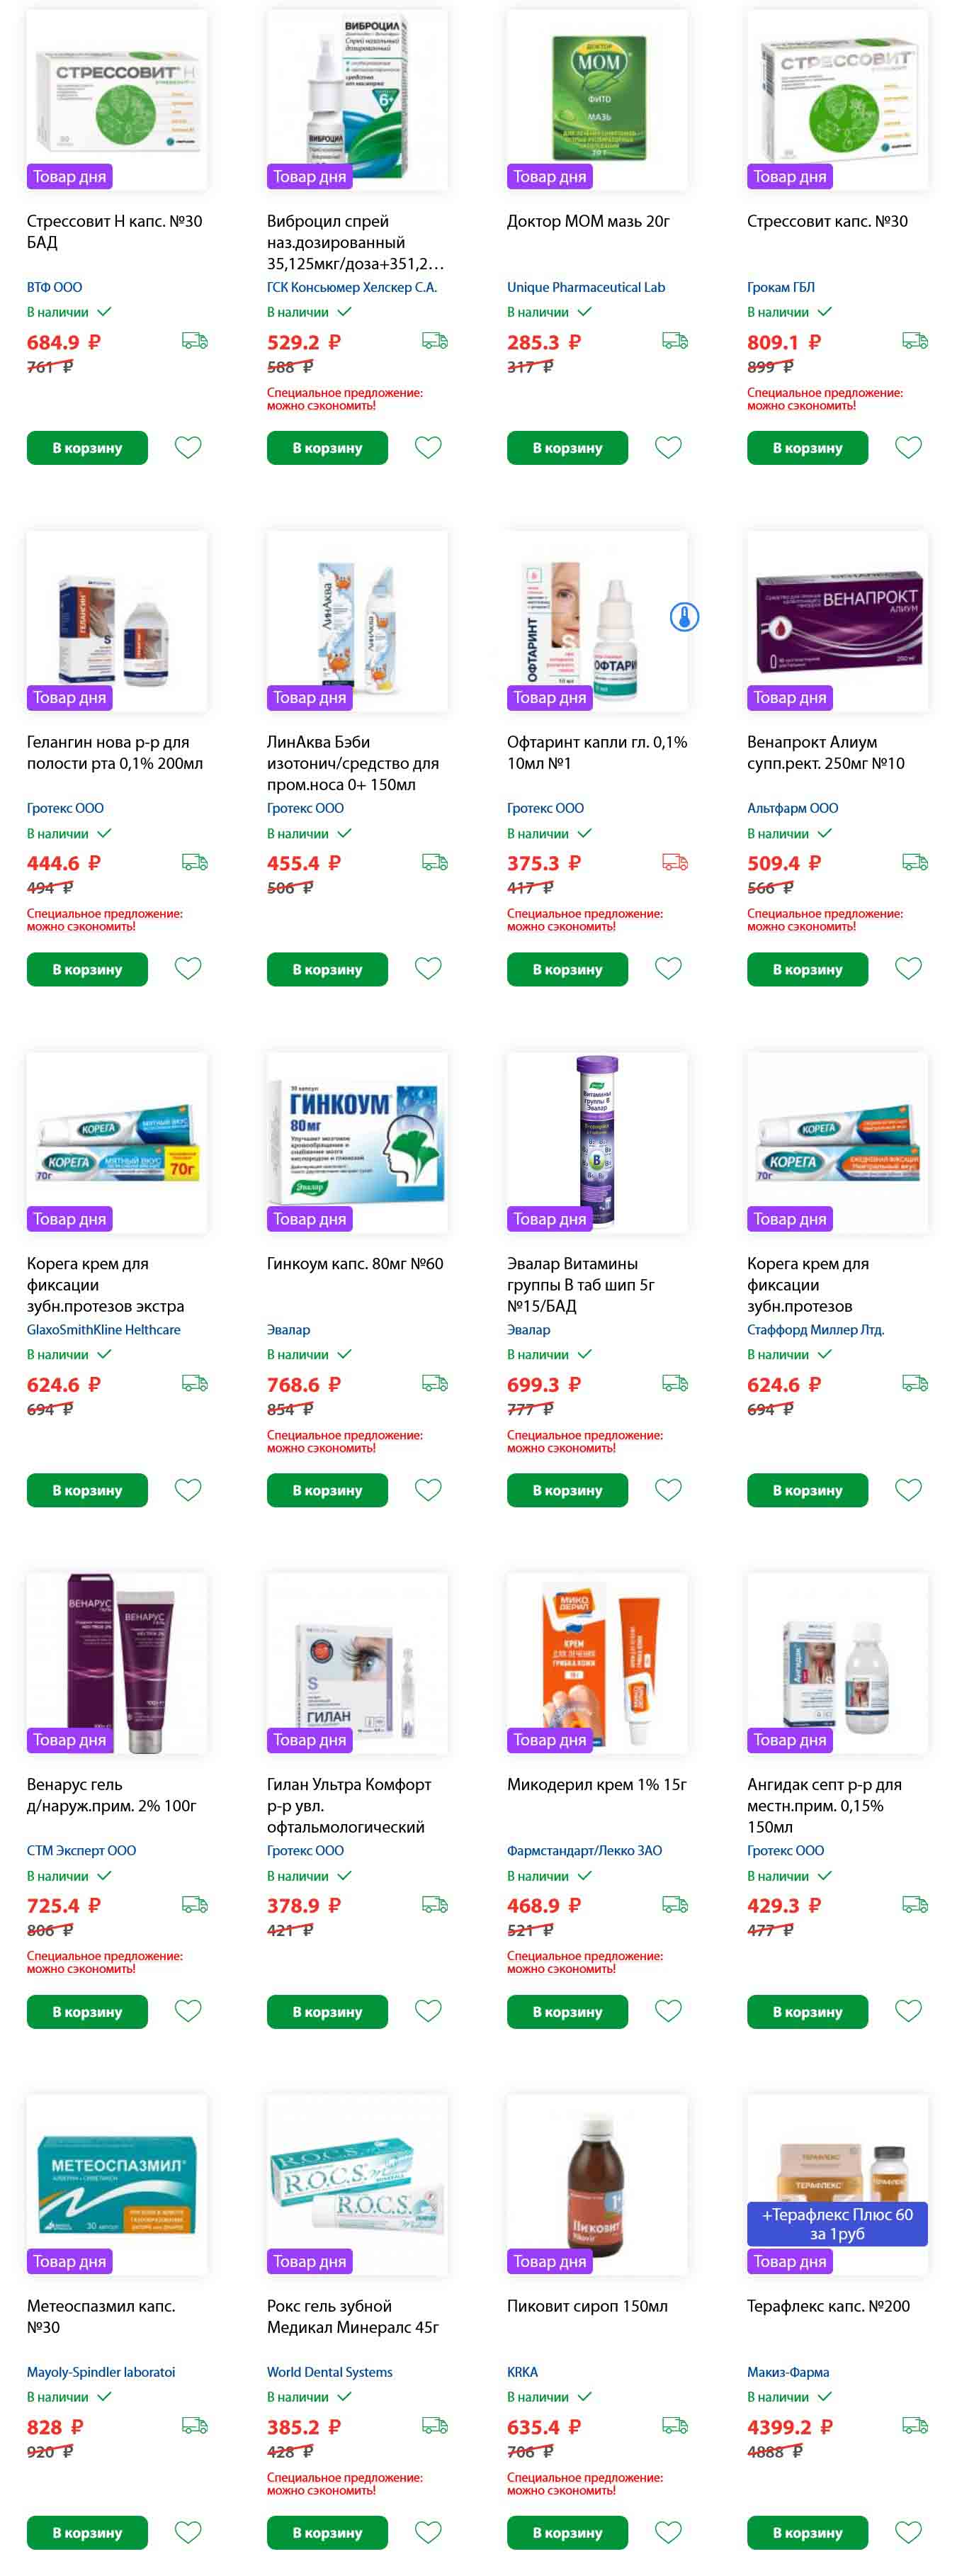
Task: Add Стрессовит Н to favorites heart
Action: (x=188, y=447)
